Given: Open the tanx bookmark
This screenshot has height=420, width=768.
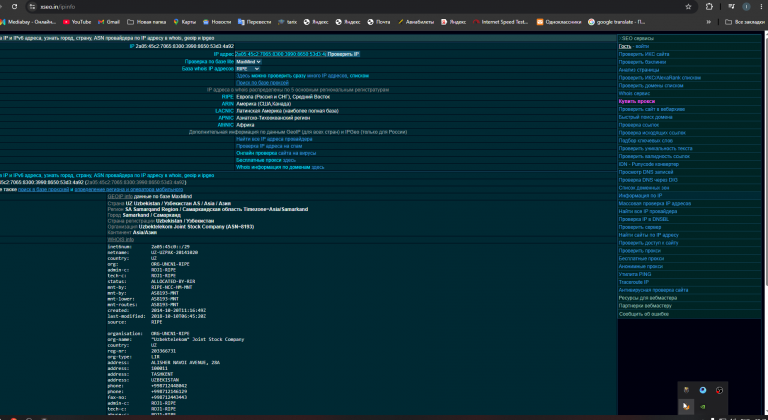Looking at the screenshot, I should point(288,22).
